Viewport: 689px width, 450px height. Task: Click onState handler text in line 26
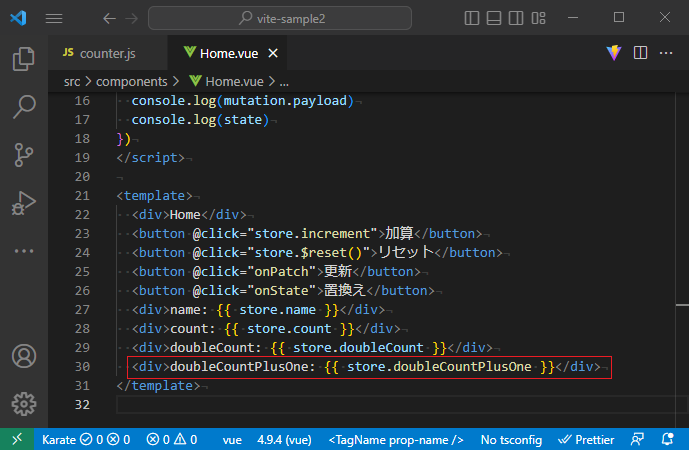(x=281, y=290)
